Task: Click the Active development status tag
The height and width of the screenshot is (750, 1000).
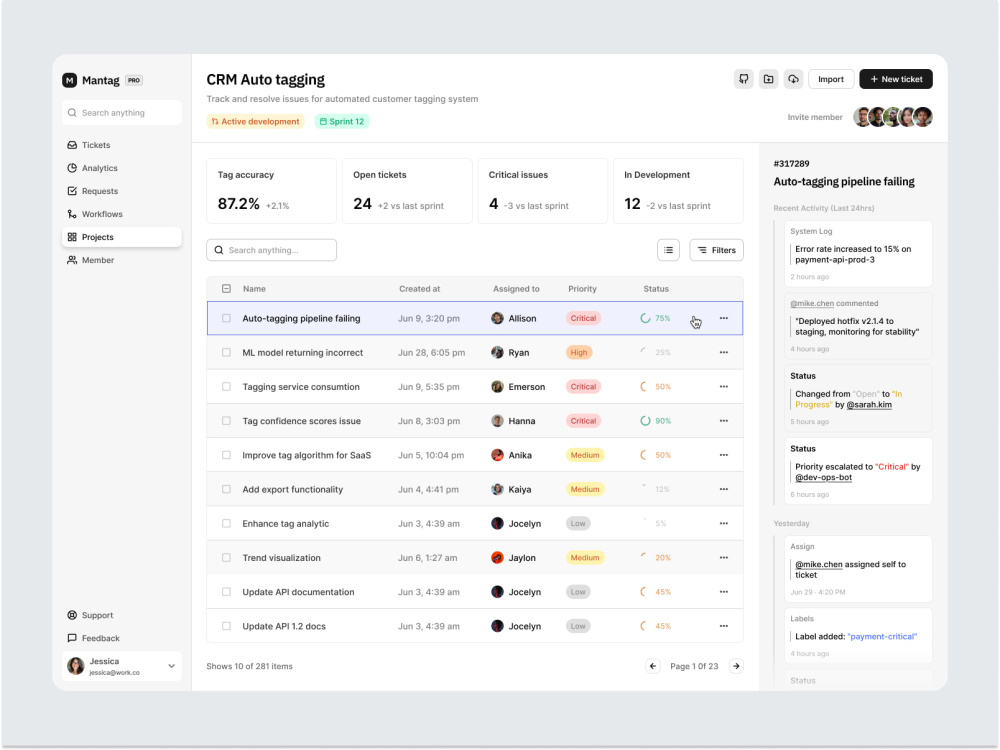Action: point(255,121)
